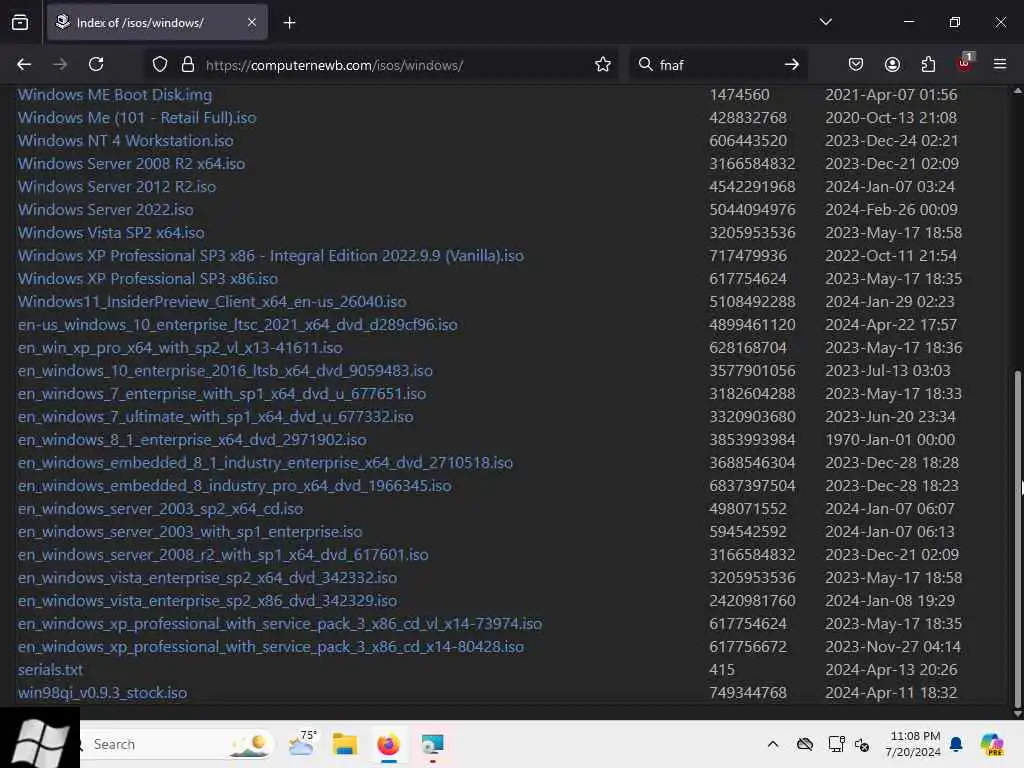Open en_windows_8_1_enterprise_x64 iso link
1024x768 pixels.
[x=192, y=440]
